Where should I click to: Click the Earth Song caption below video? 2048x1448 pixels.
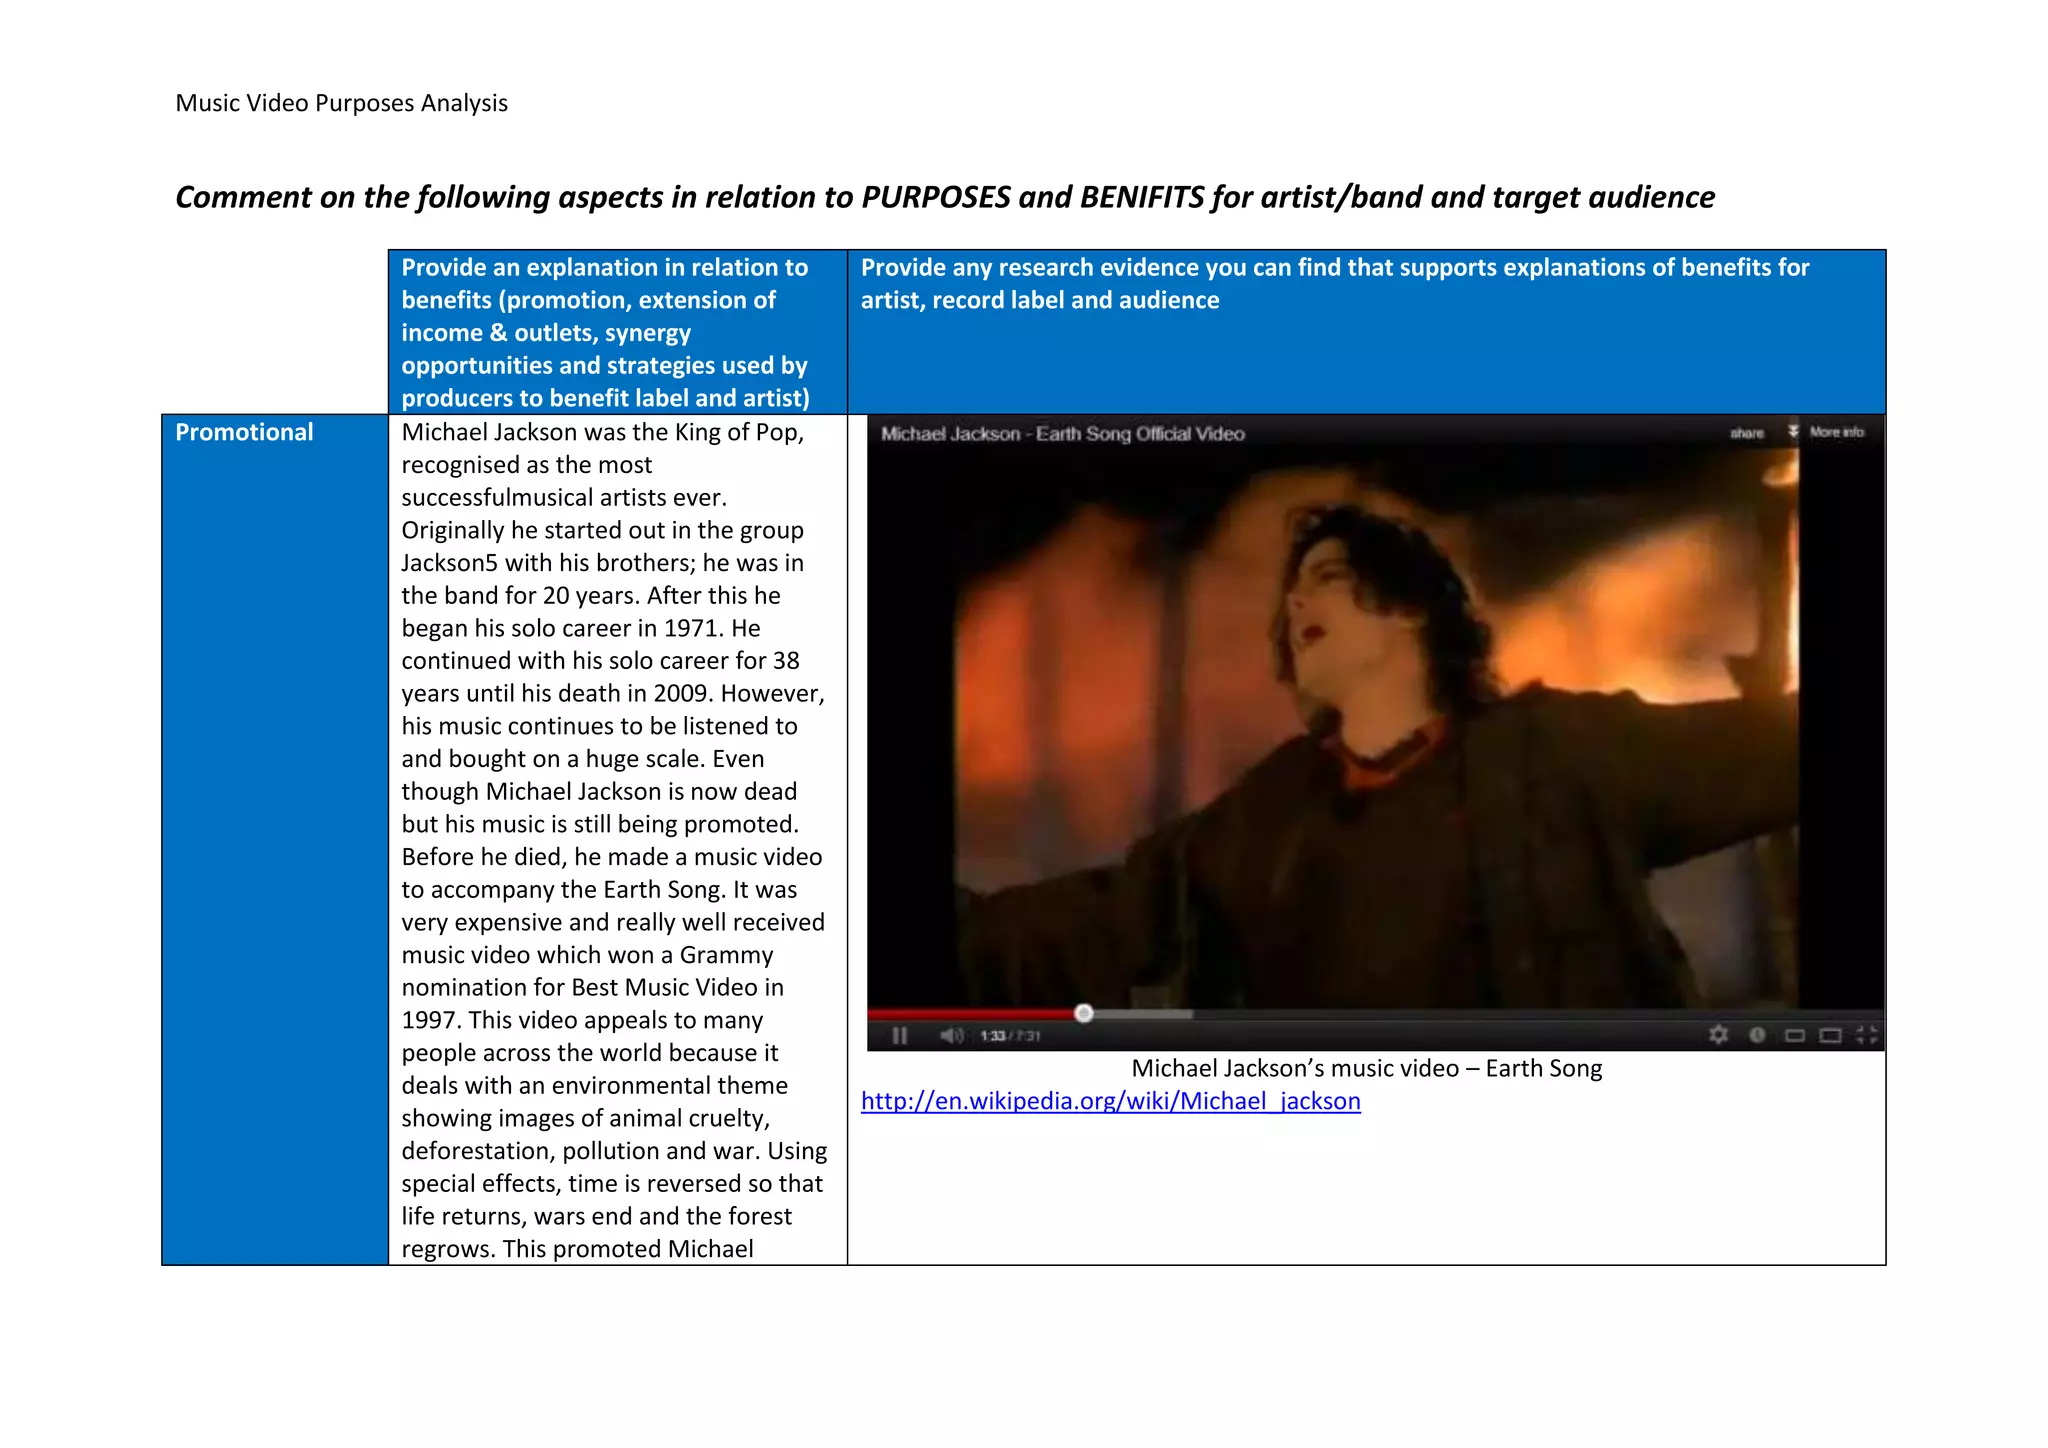click(x=1366, y=1068)
